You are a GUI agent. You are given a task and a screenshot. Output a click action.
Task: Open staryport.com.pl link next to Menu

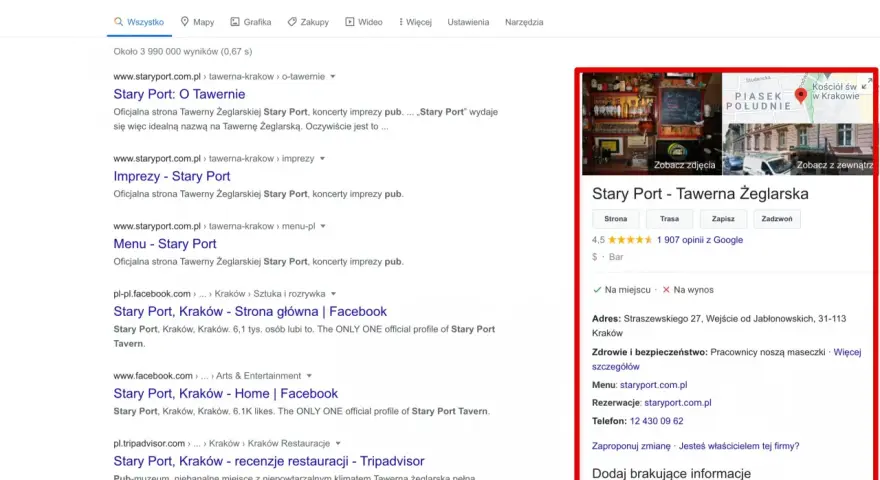653,385
